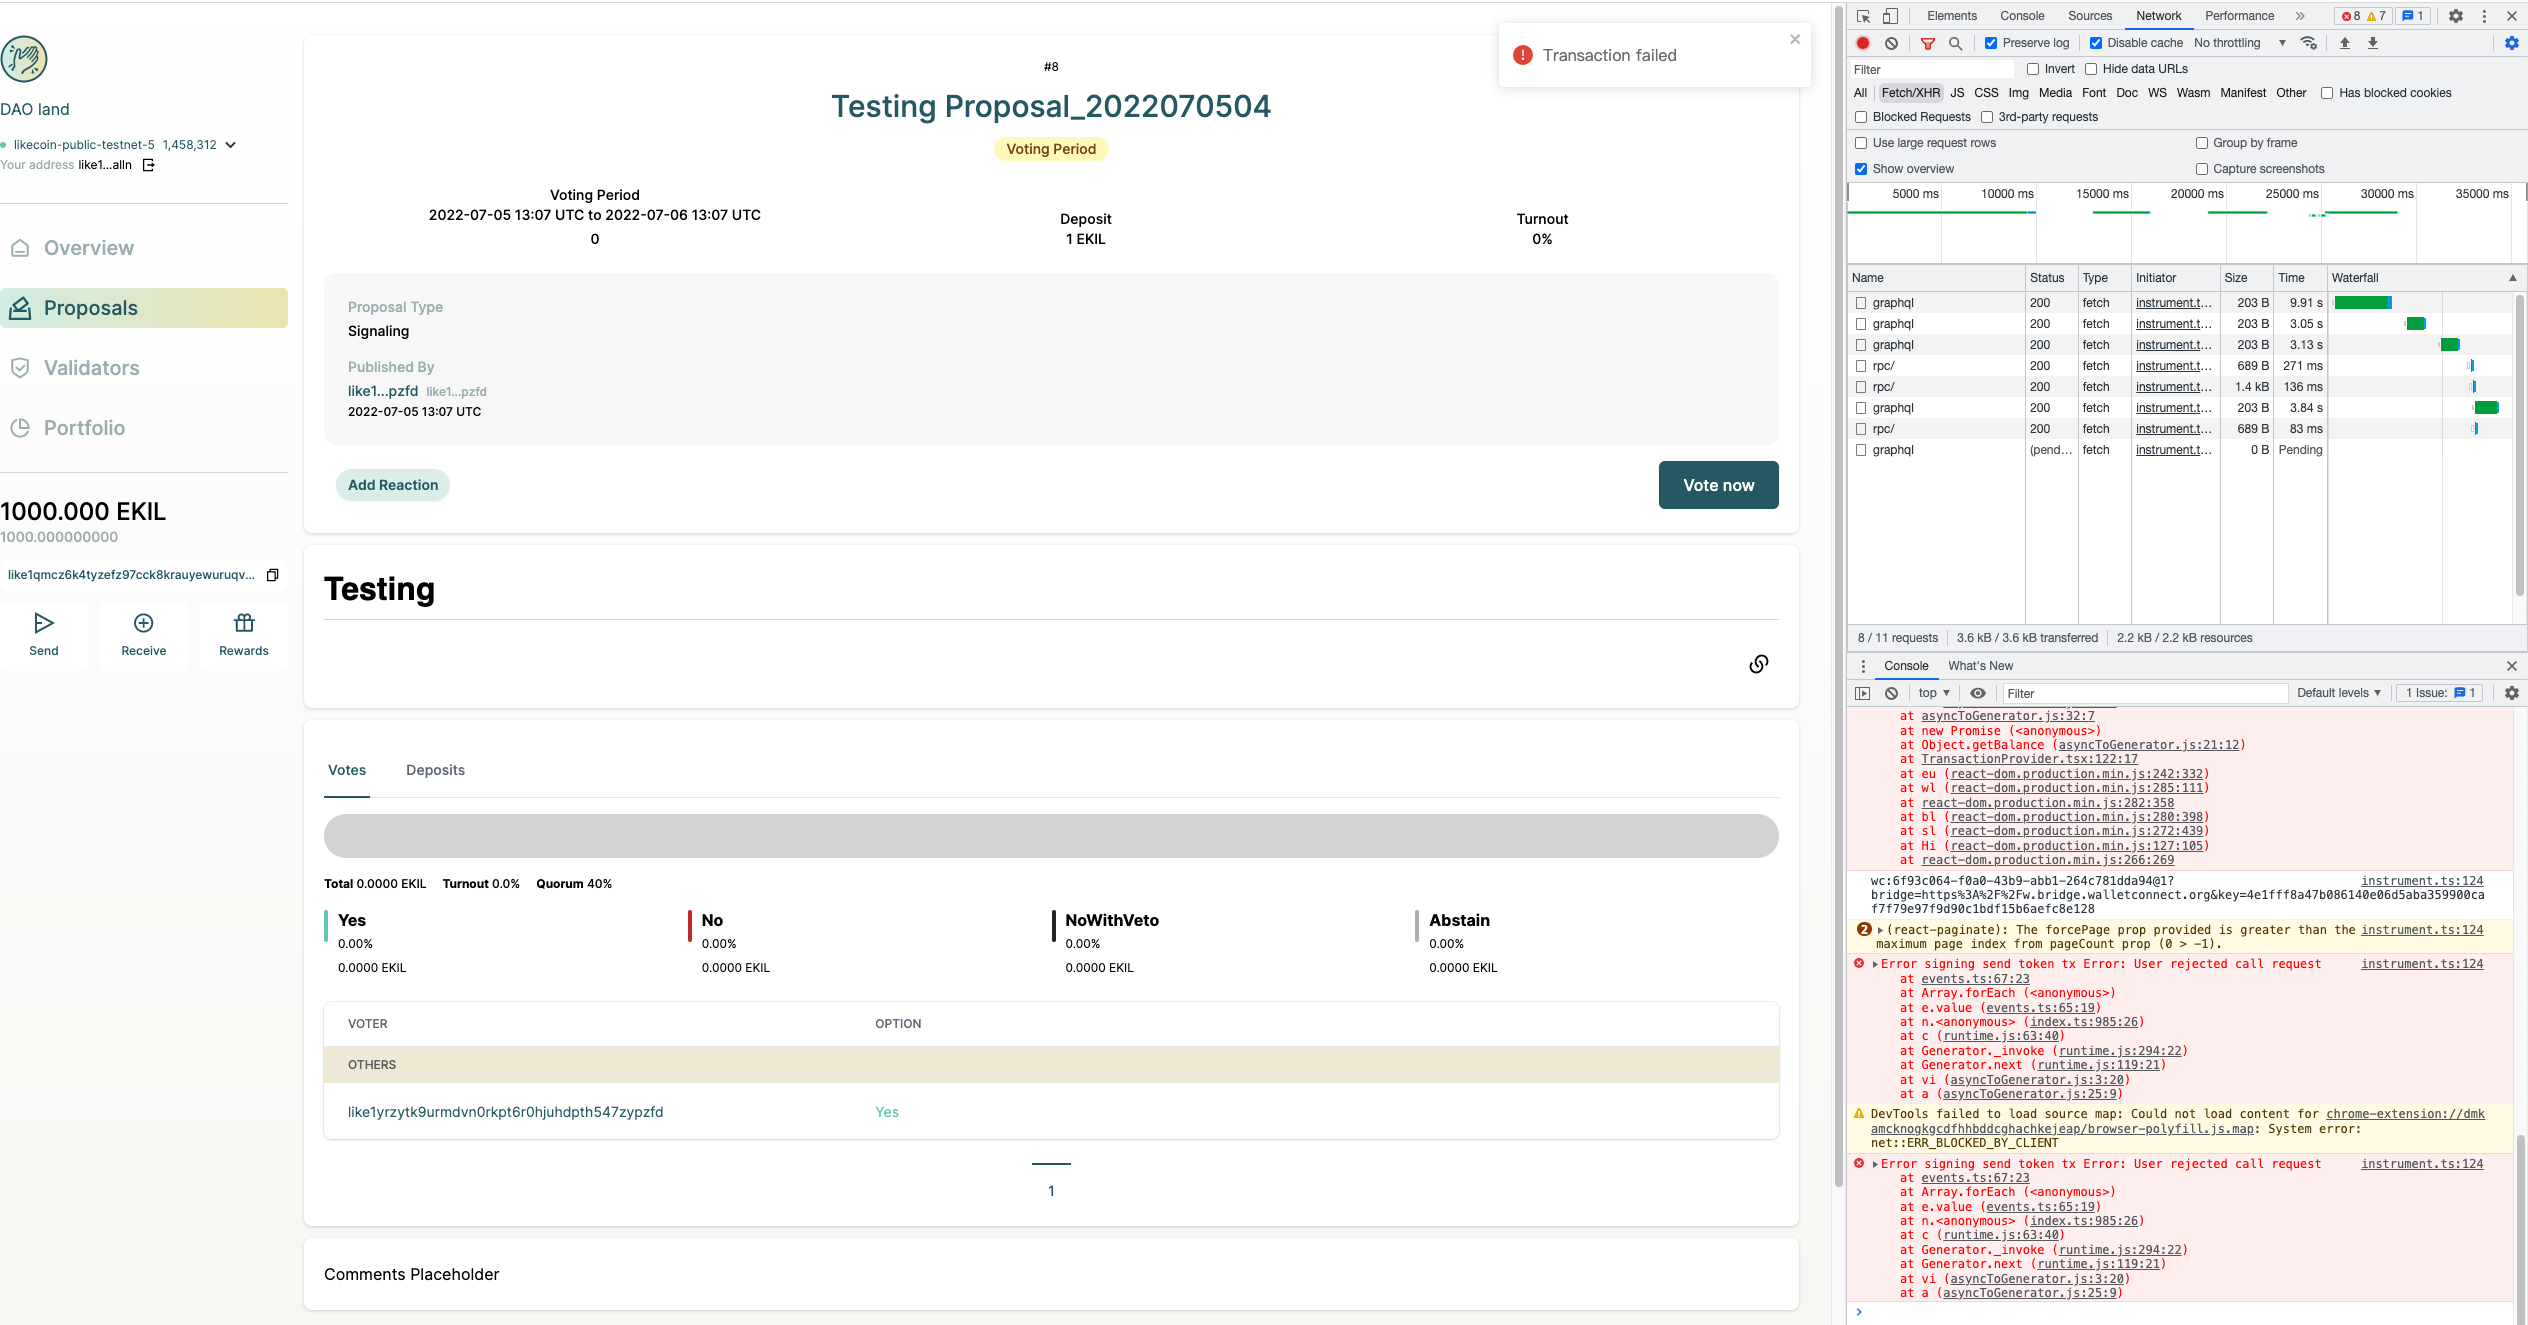
Task: Click the import HAR upload arrow icon
Action: pyautogui.click(x=2345, y=43)
